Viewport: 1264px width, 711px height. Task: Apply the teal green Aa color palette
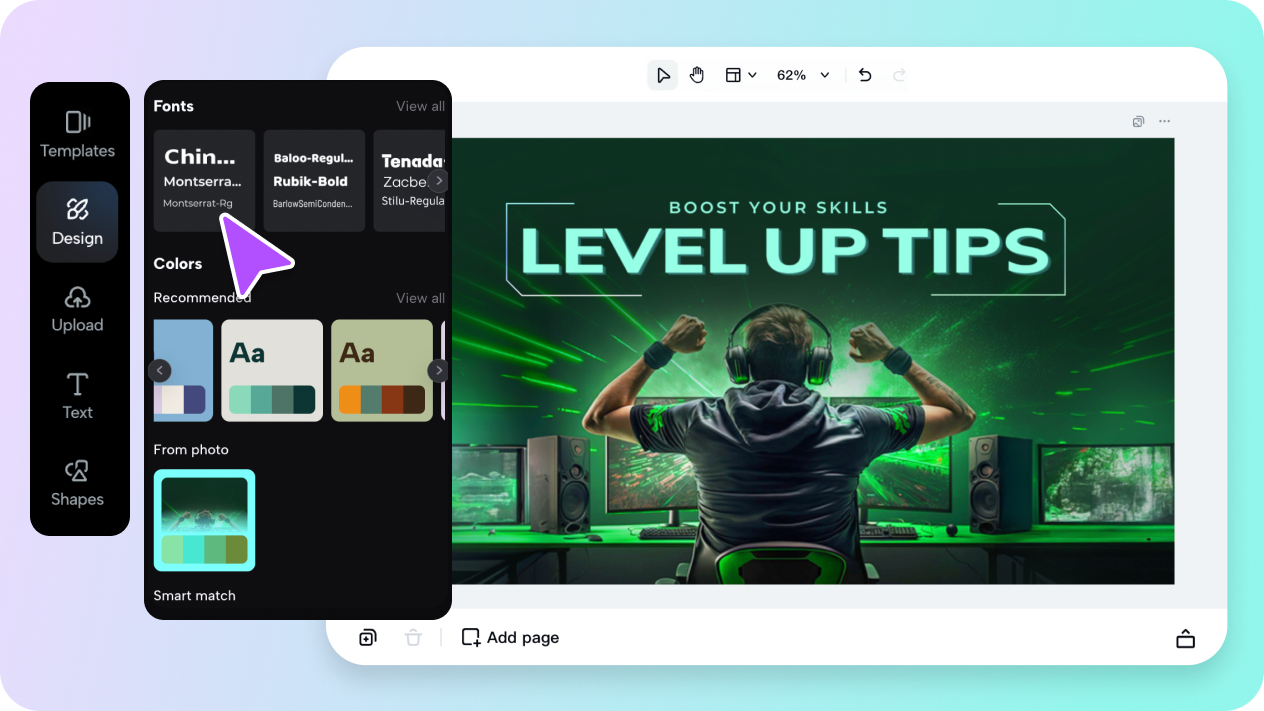click(272, 370)
